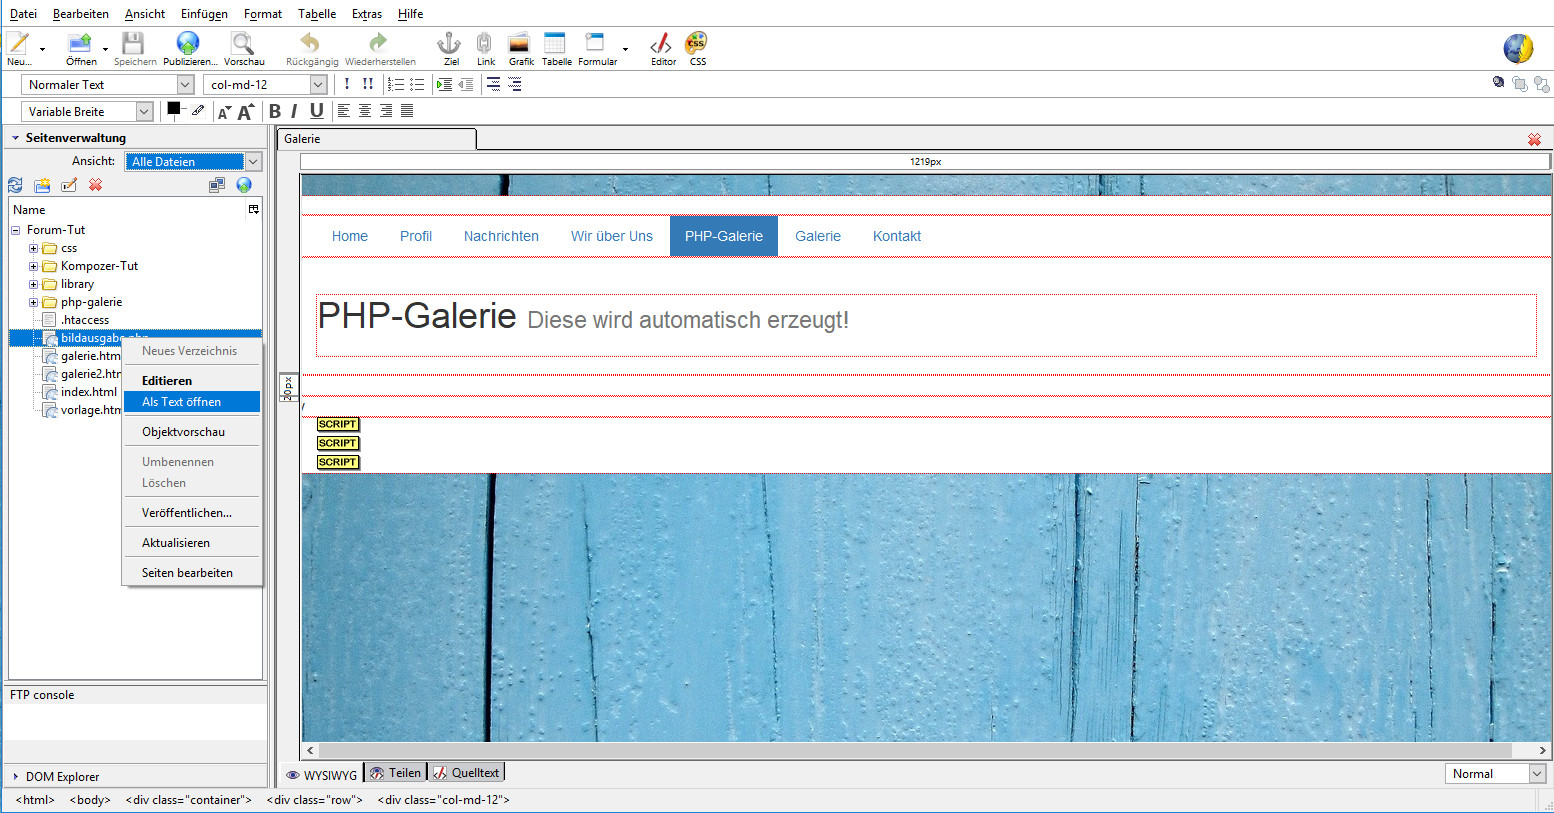This screenshot has width=1554, height=813.
Task: Decrease font size with smaller A icon
Action: coord(224,112)
